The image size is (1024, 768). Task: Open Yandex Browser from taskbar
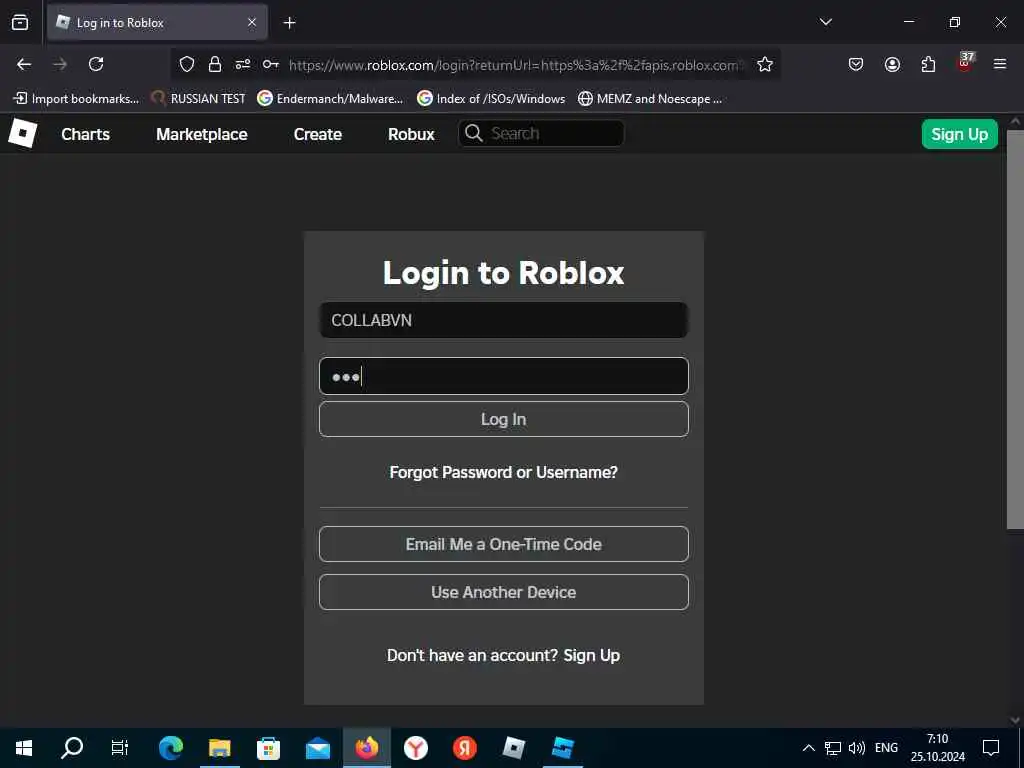pyautogui.click(x=415, y=748)
